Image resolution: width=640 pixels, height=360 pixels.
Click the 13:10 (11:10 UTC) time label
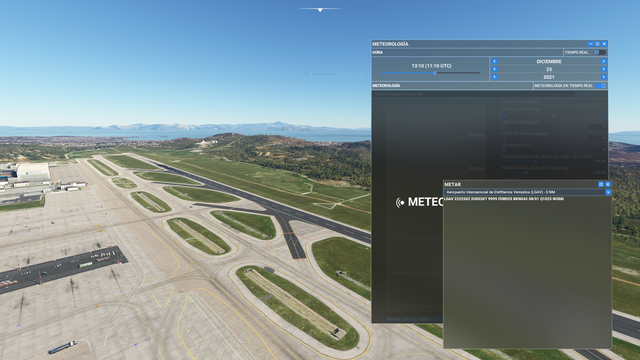(431, 66)
